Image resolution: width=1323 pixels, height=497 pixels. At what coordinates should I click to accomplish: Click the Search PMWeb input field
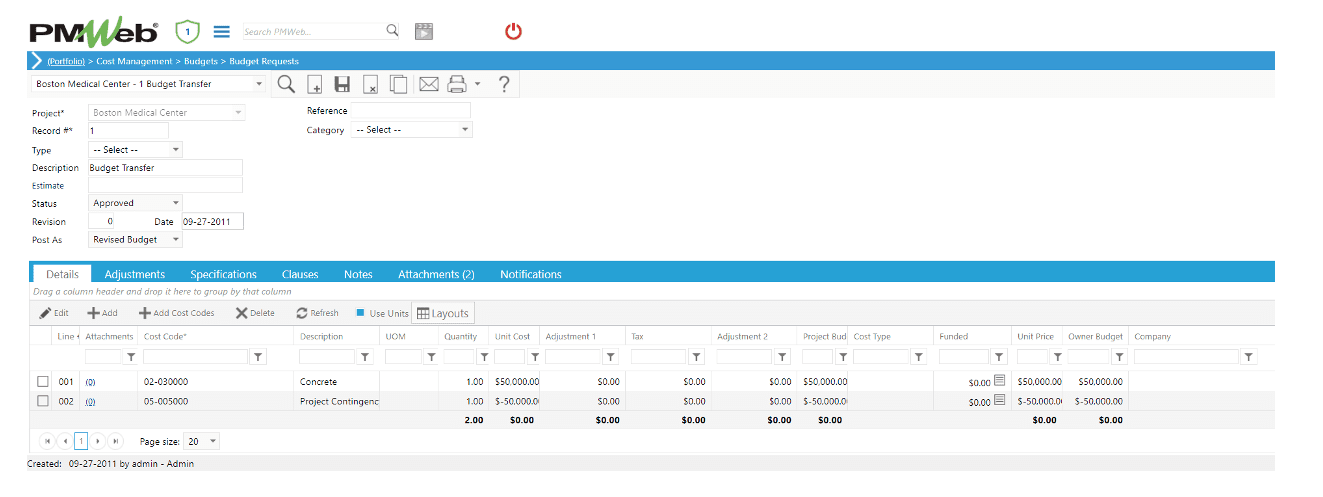coord(313,32)
